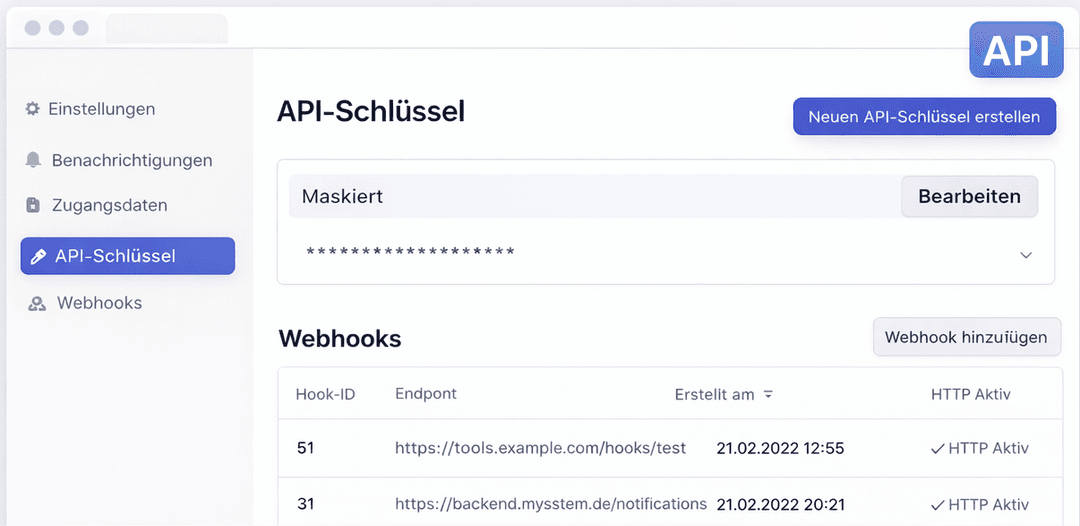
Task: Select the Hook-ID column header
Action: pos(325,394)
